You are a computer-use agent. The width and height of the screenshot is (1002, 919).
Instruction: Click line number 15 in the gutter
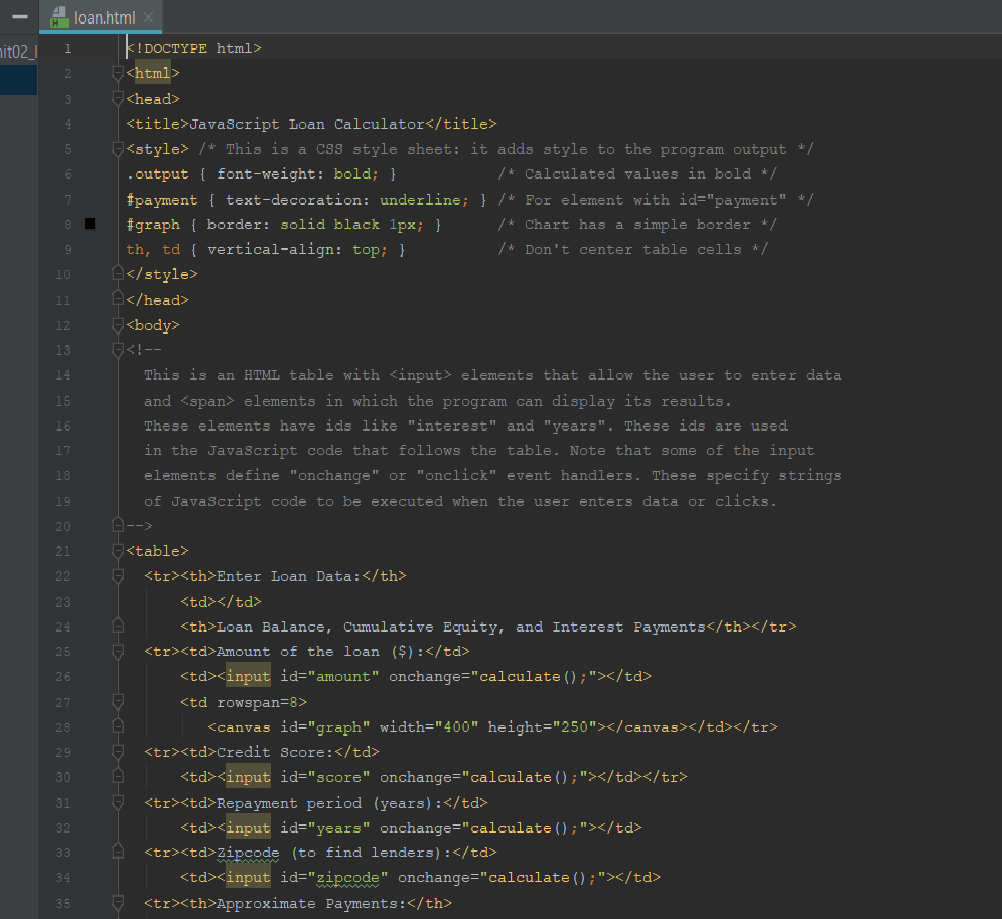pyautogui.click(x=62, y=400)
